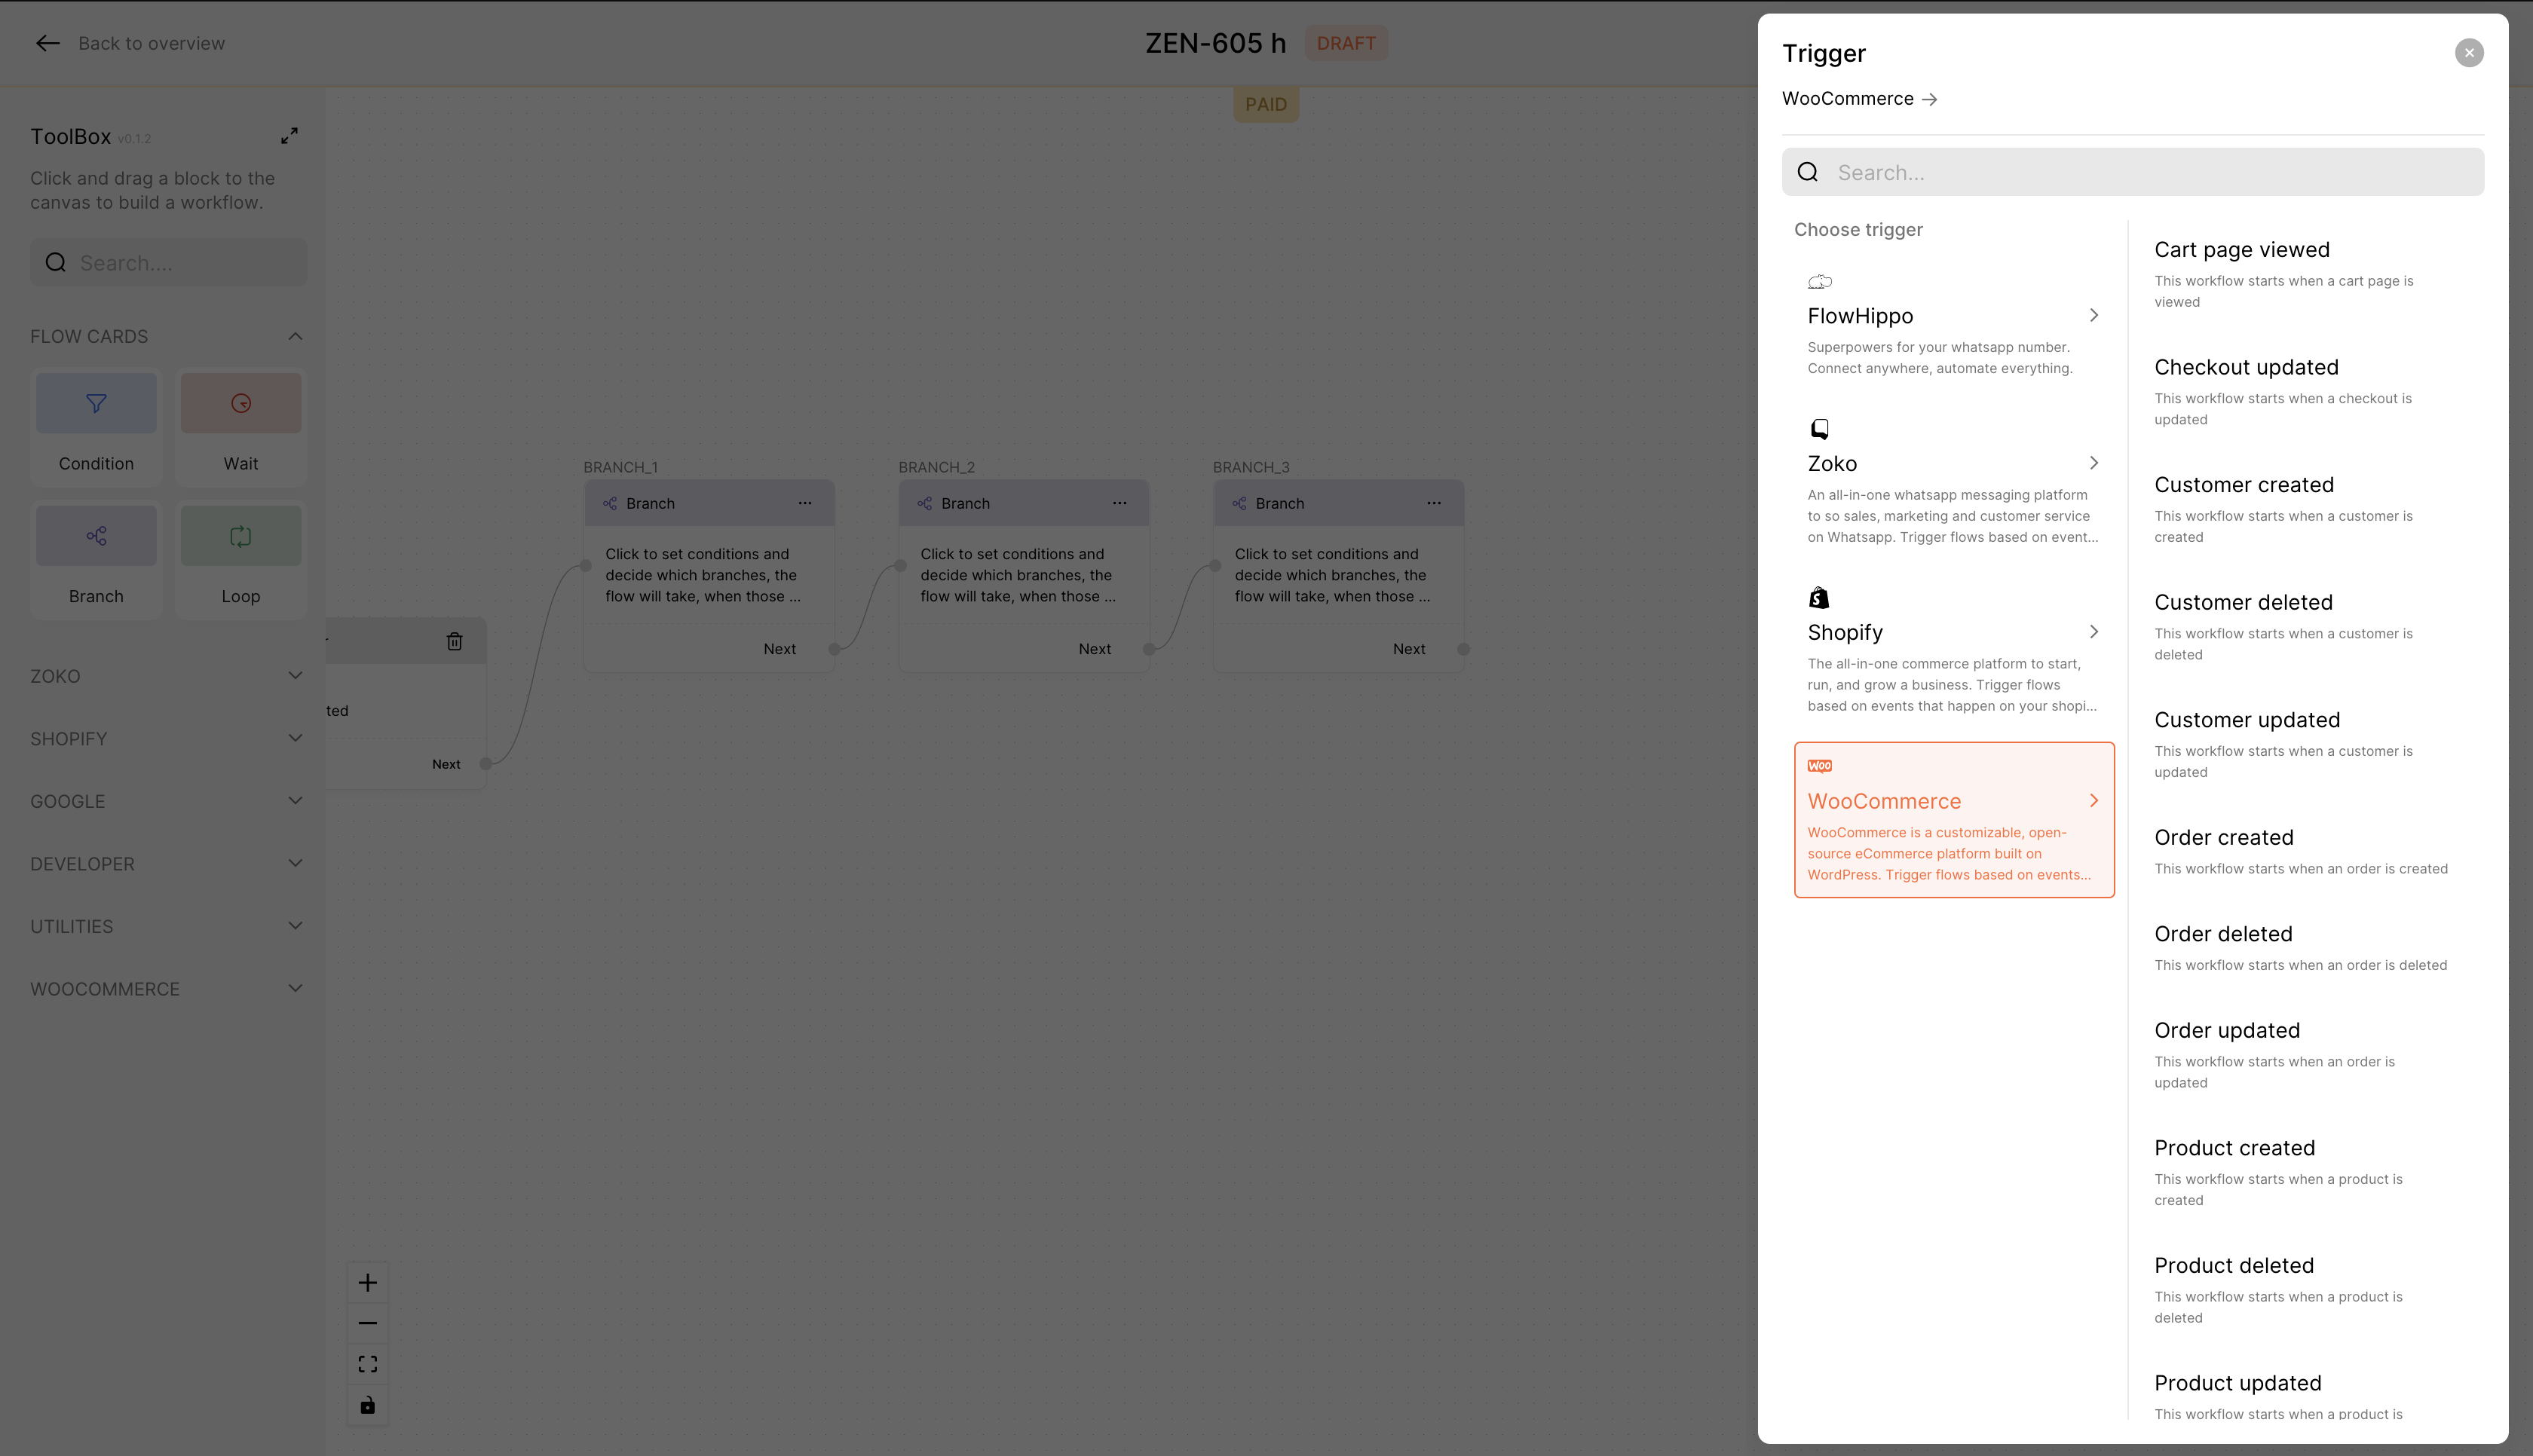Click the trigger node Next connector

pos(486,764)
